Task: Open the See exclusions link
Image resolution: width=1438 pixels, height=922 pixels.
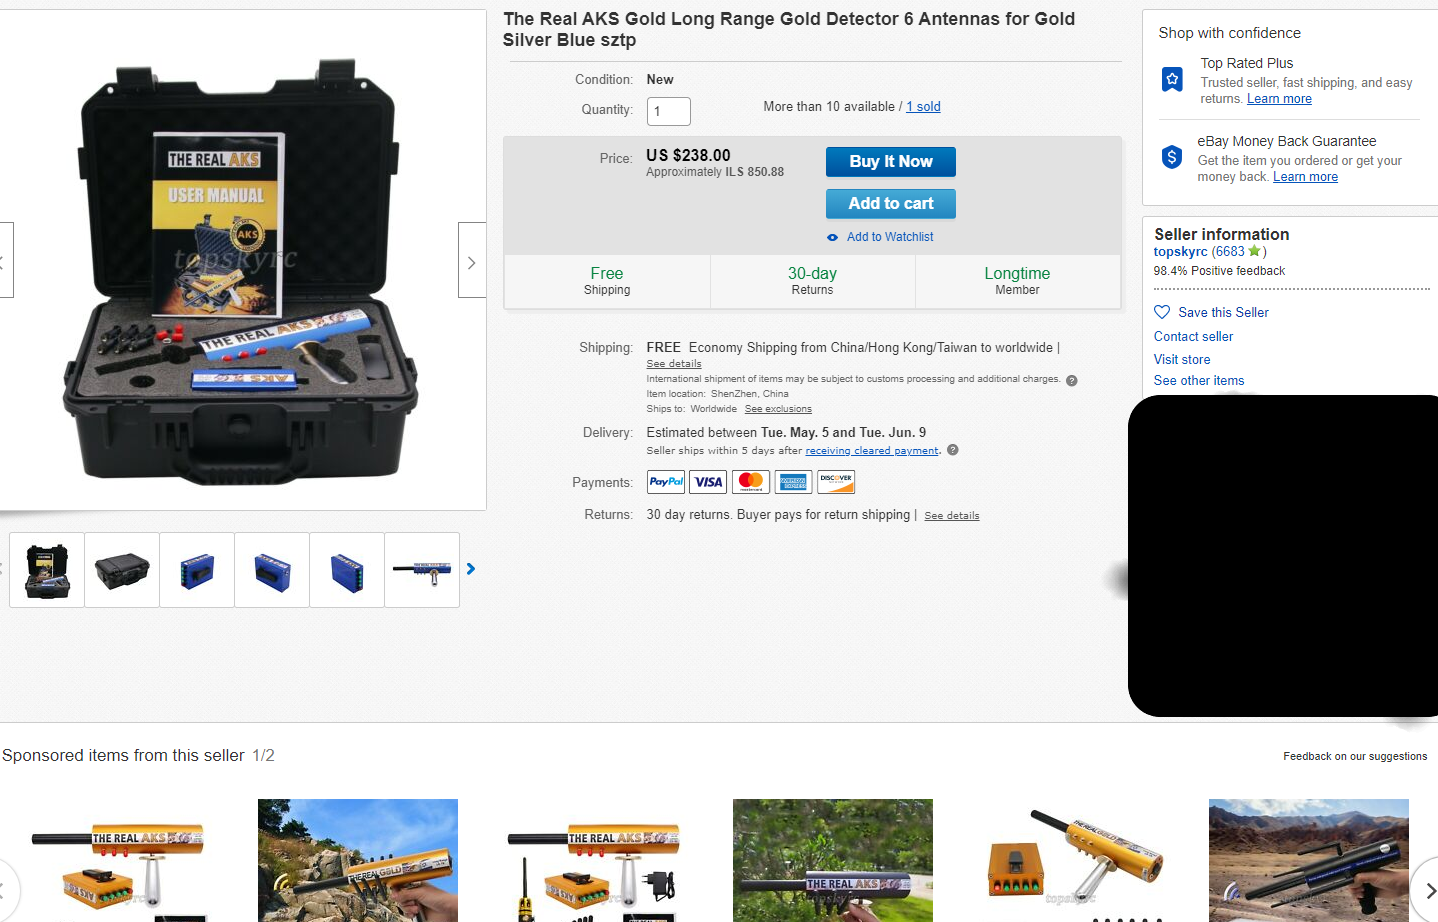Action: click(778, 409)
